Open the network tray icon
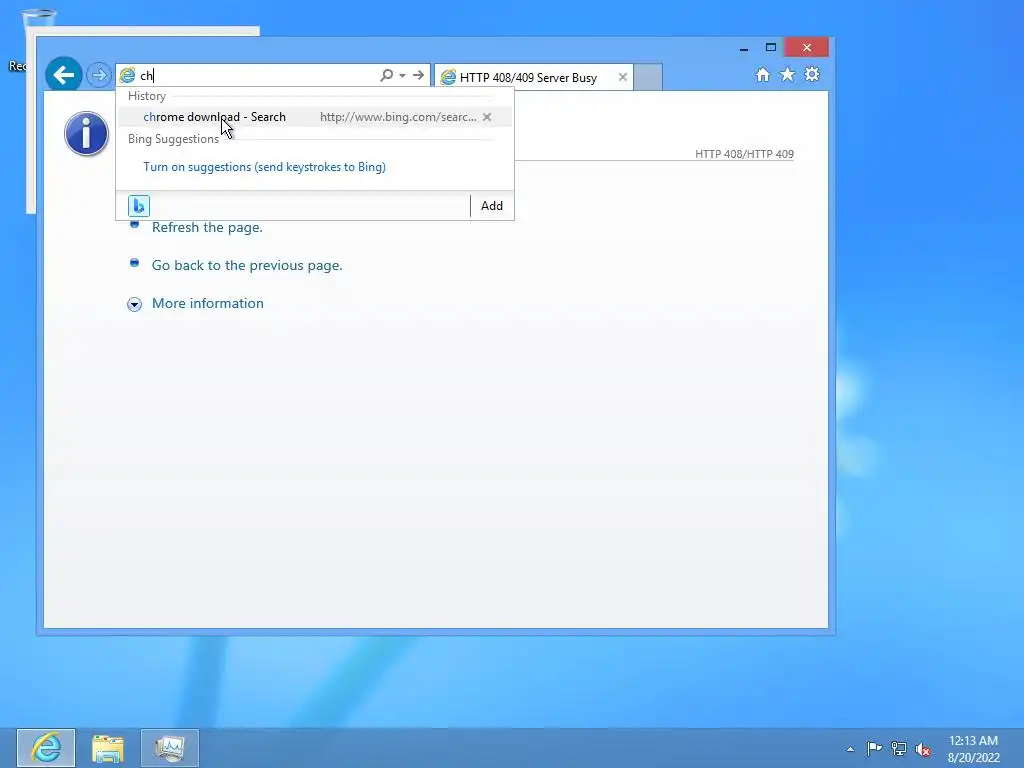This screenshot has height=768, width=1024. point(899,748)
